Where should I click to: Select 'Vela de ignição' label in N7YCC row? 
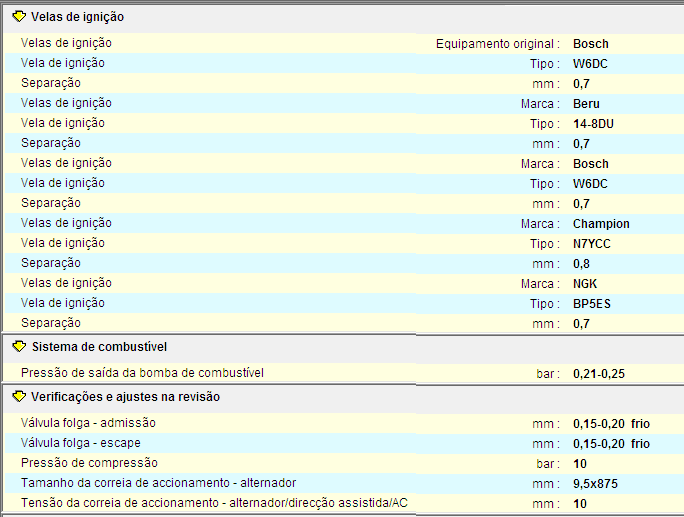[63, 243]
